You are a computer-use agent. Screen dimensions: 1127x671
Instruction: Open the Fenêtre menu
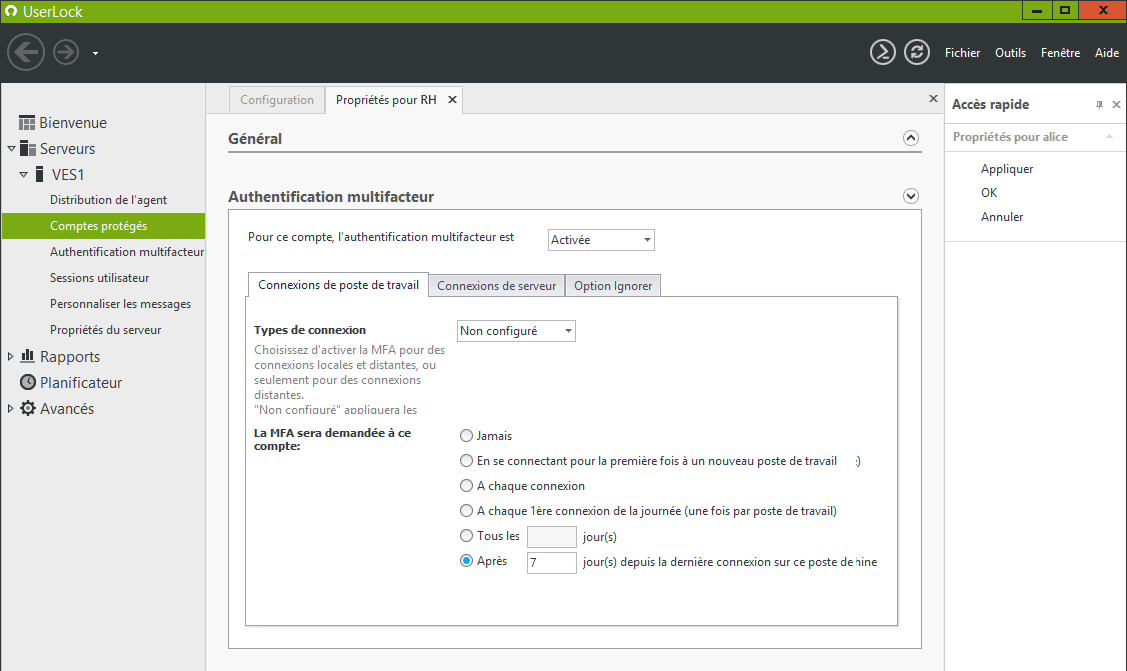(1060, 52)
